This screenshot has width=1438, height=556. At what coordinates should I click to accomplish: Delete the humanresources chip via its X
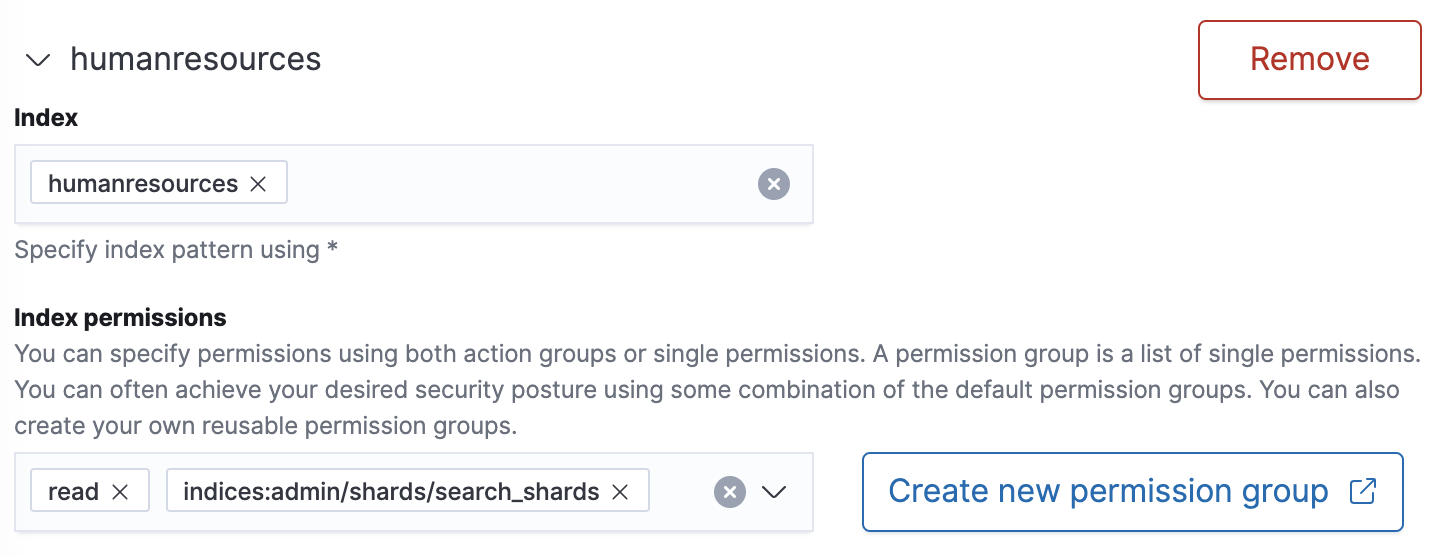click(258, 184)
